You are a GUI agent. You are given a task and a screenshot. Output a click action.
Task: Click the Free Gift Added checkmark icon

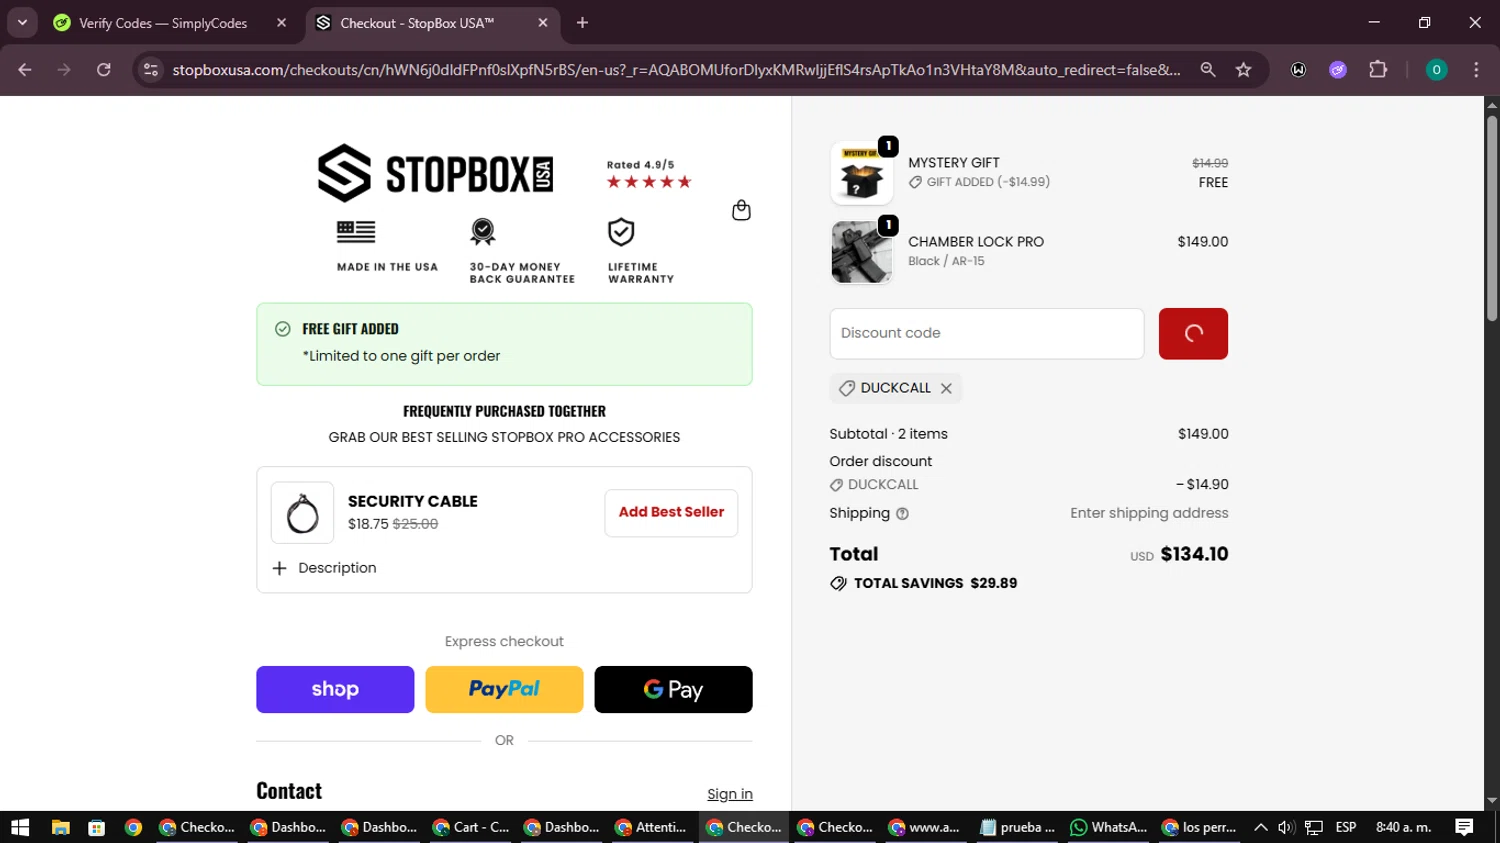point(283,329)
